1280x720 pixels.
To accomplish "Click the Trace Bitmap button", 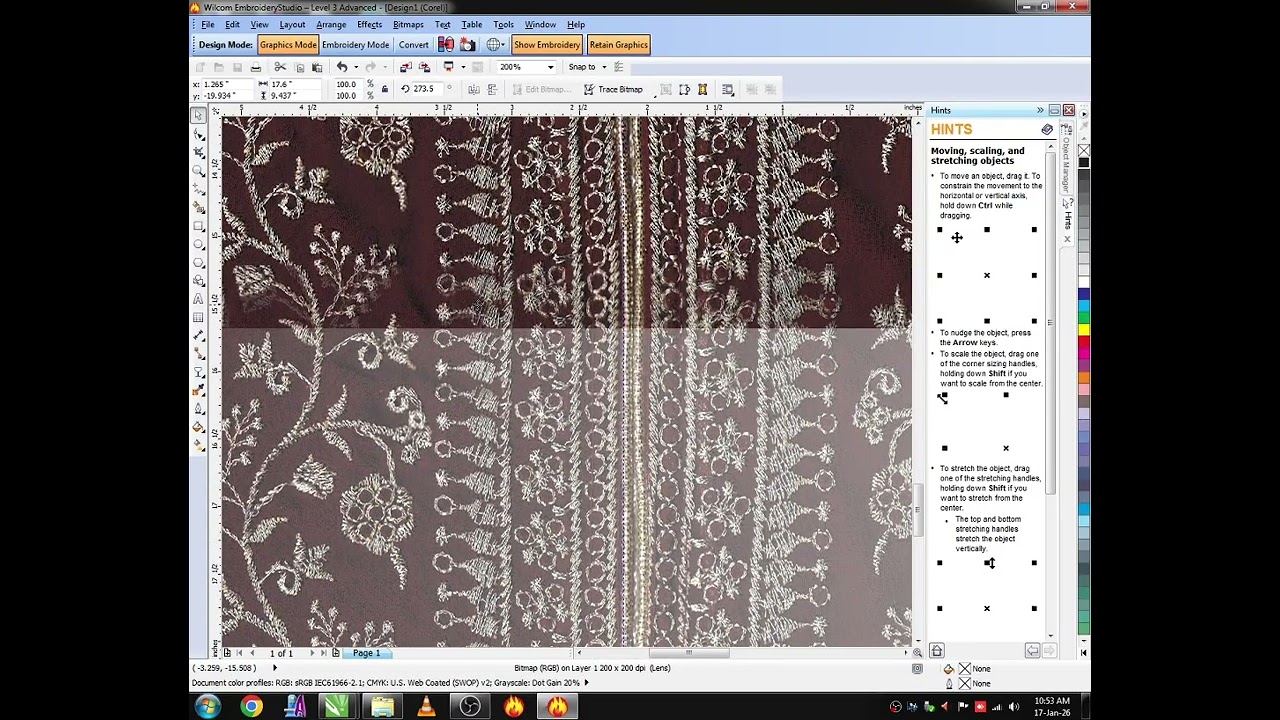I will (x=613, y=89).
